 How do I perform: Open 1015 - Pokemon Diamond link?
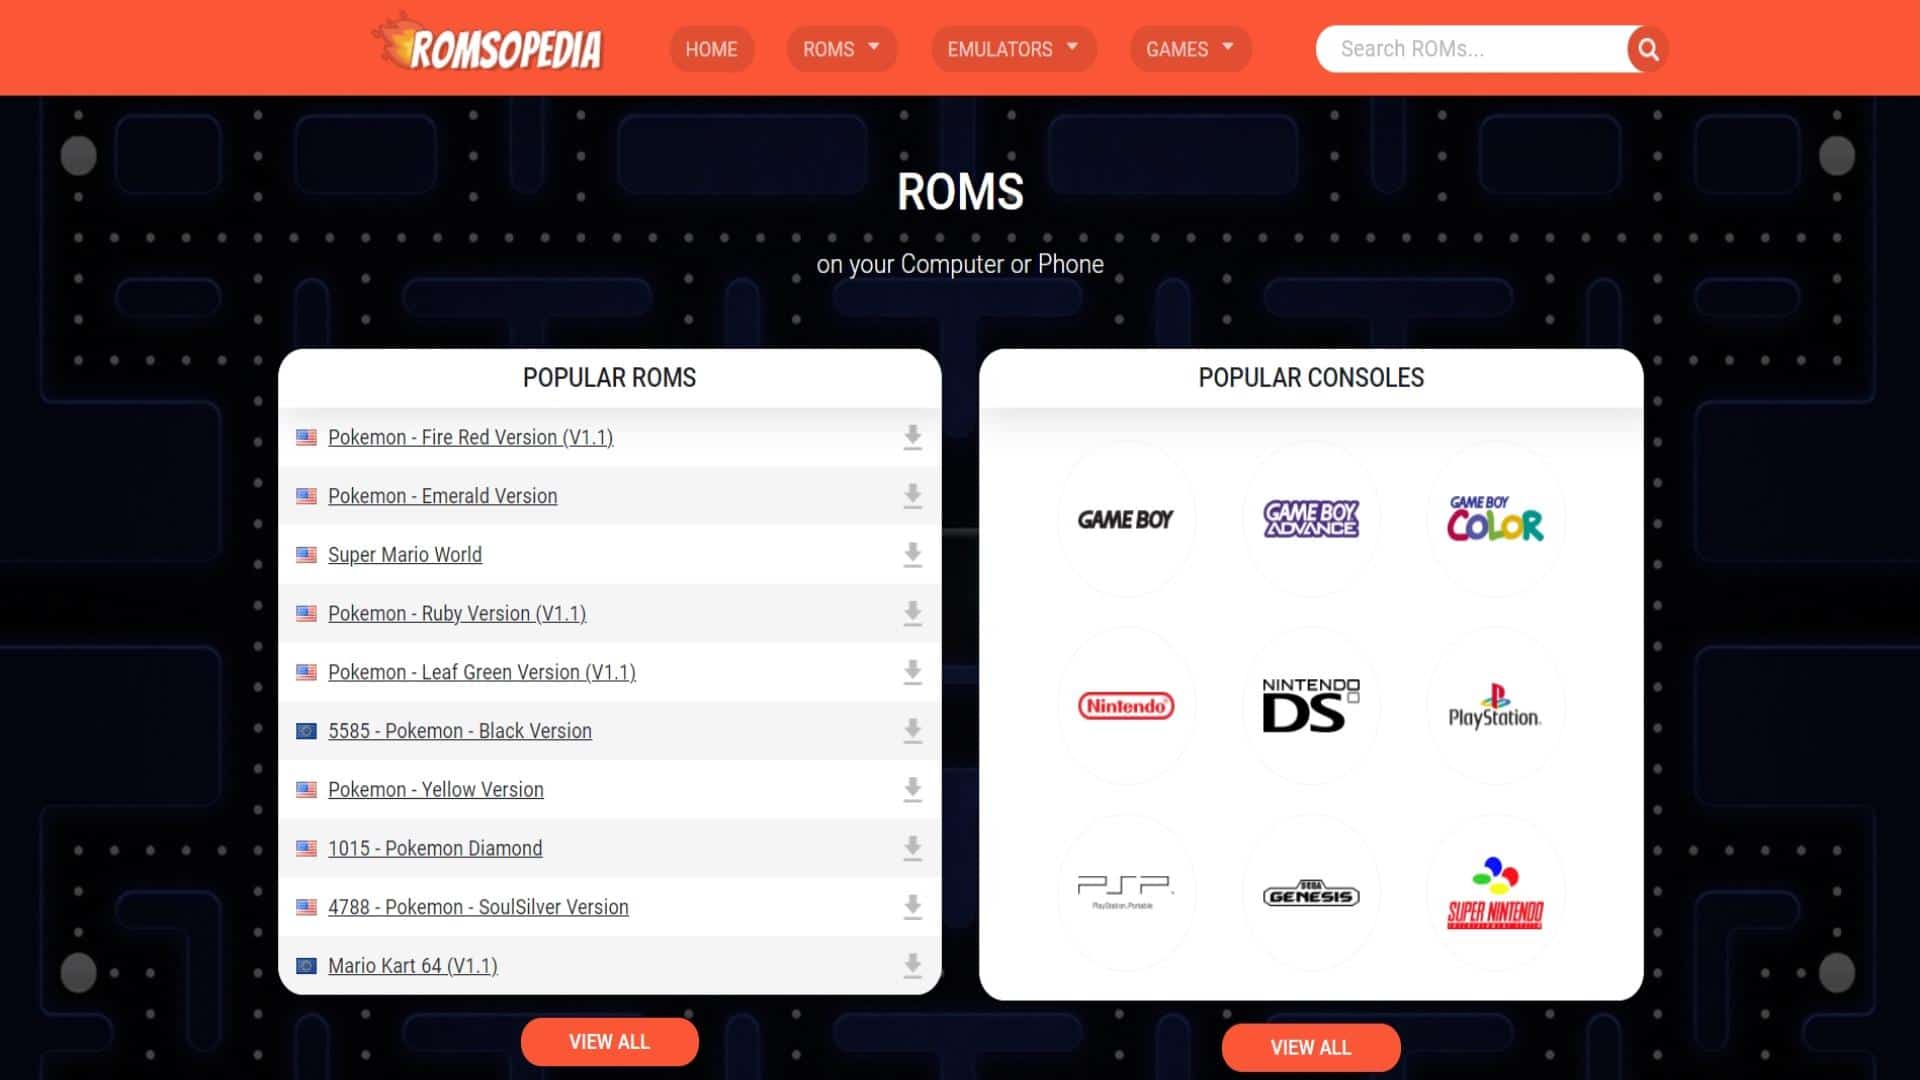point(435,848)
